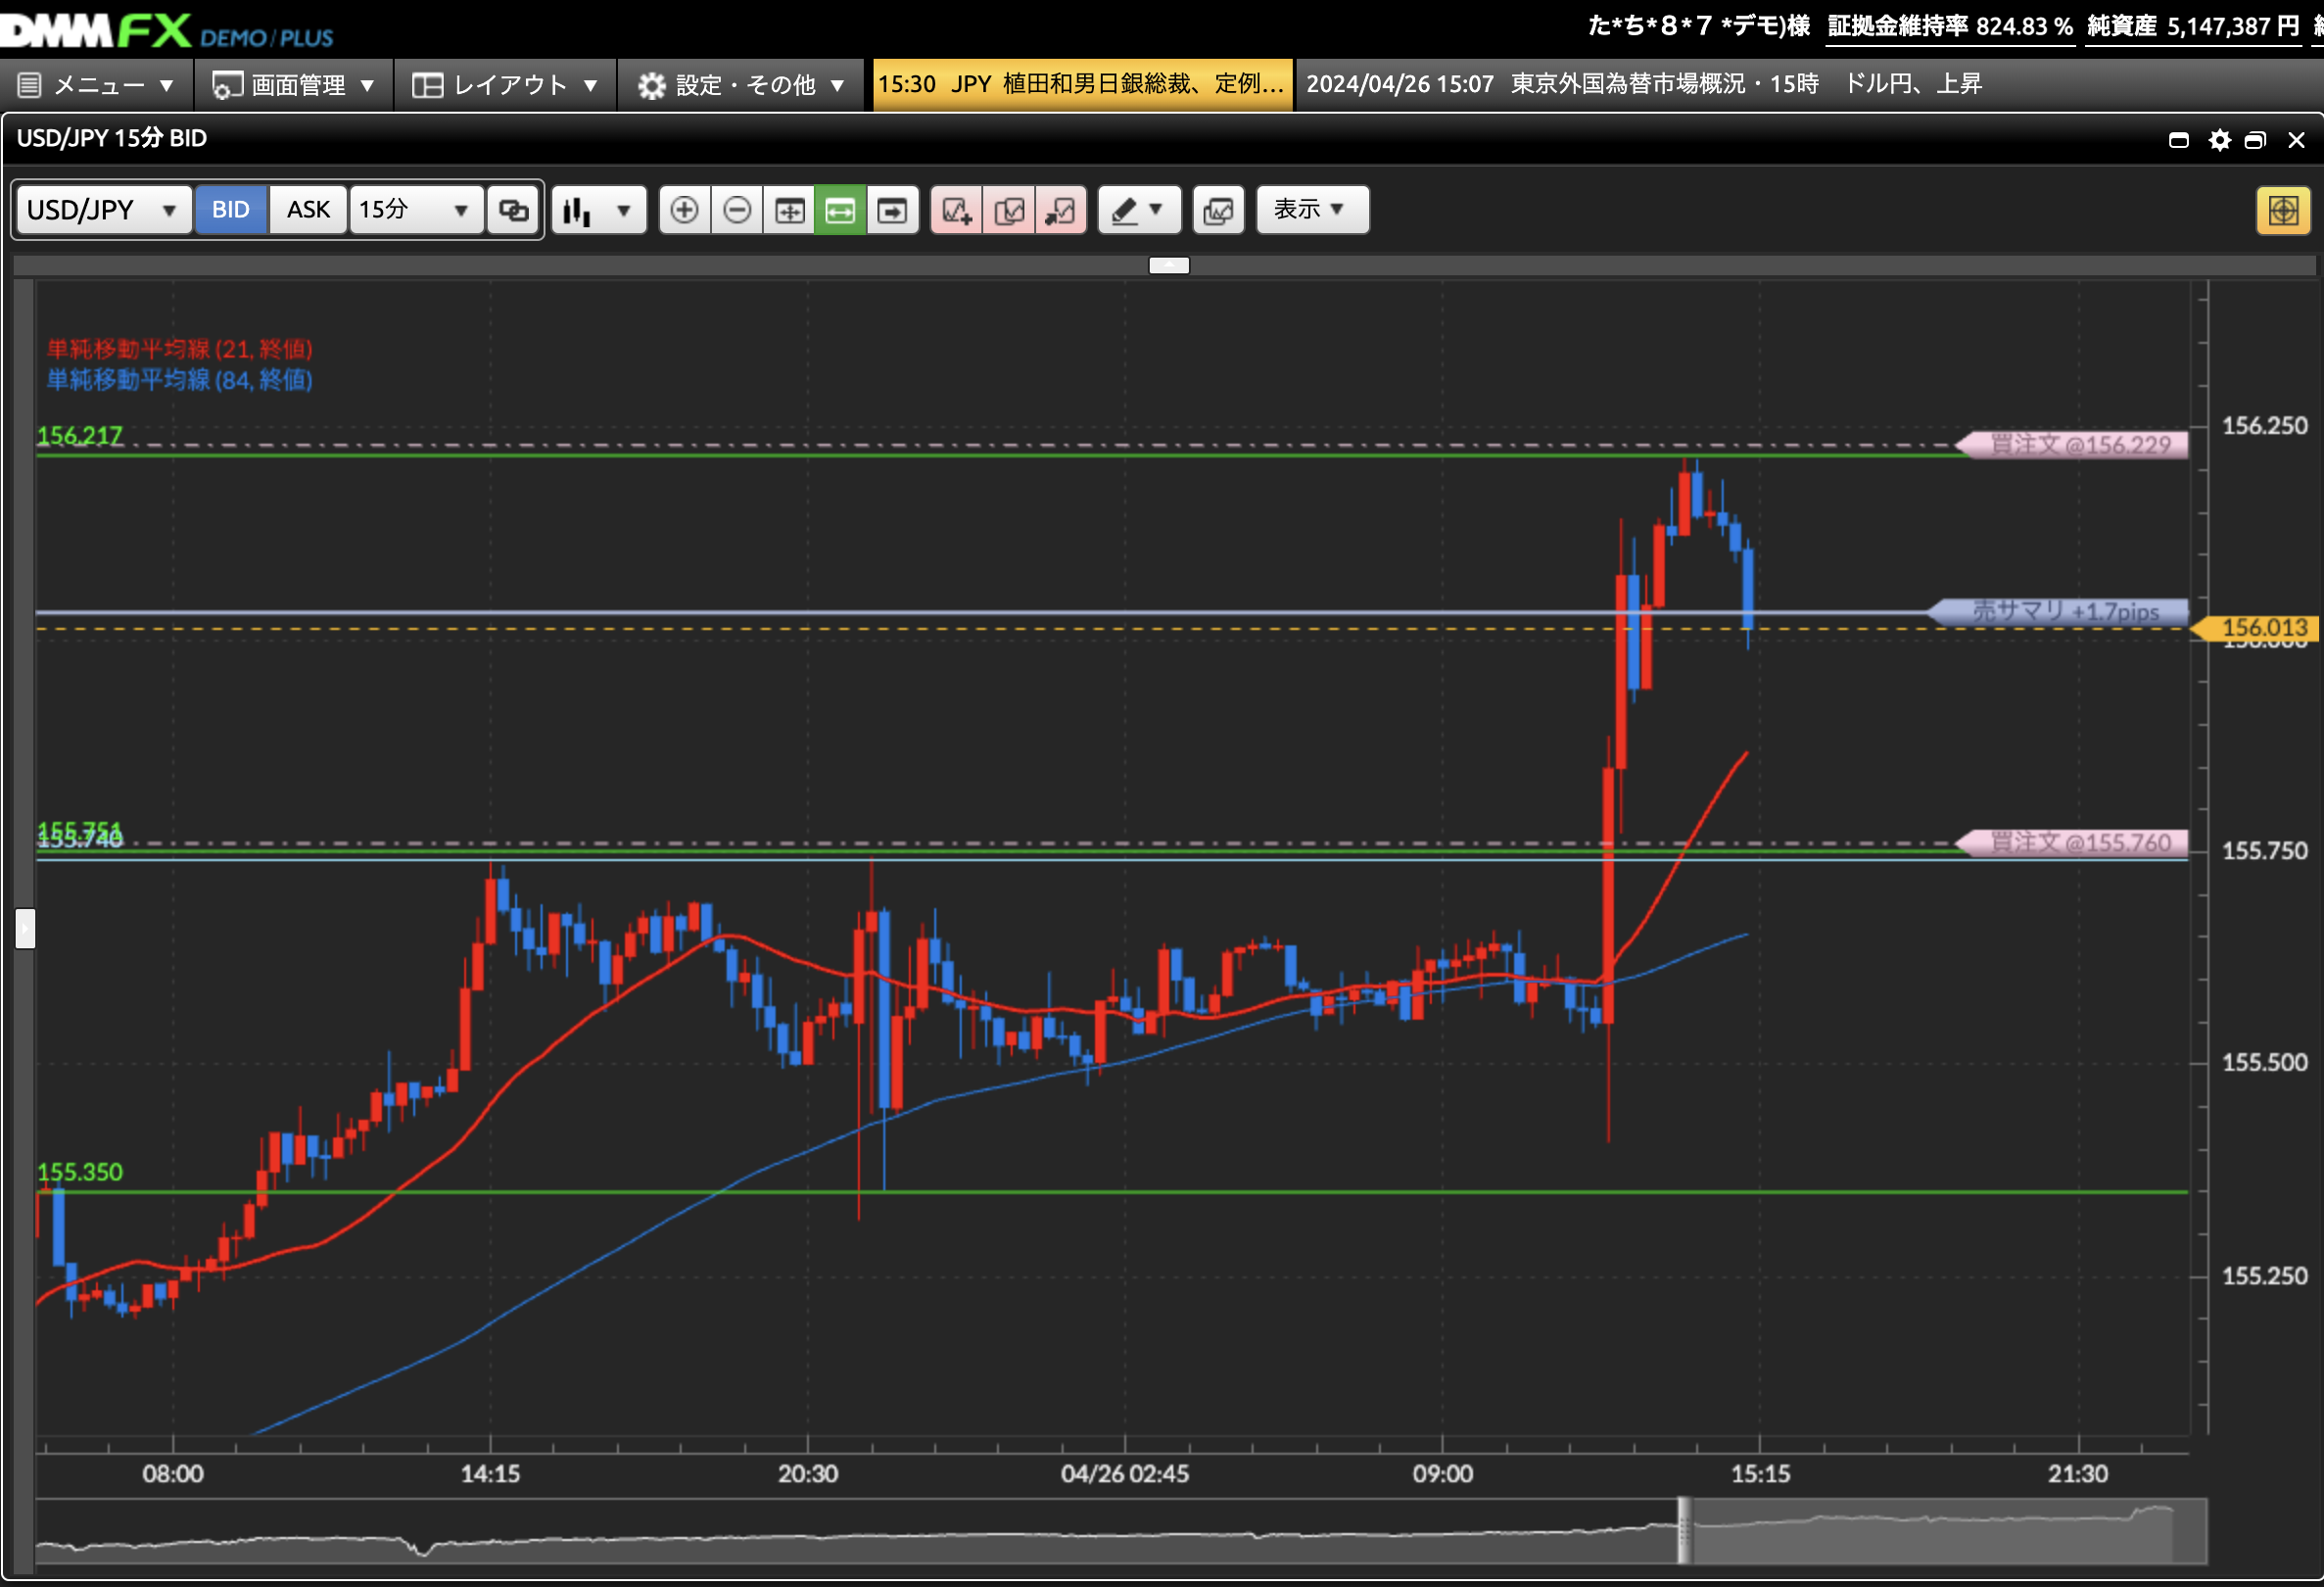This screenshot has height=1587, width=2324.
Task: Click the 単純移動平均線 (21, 終値) legend
Action: click(180, 349)
